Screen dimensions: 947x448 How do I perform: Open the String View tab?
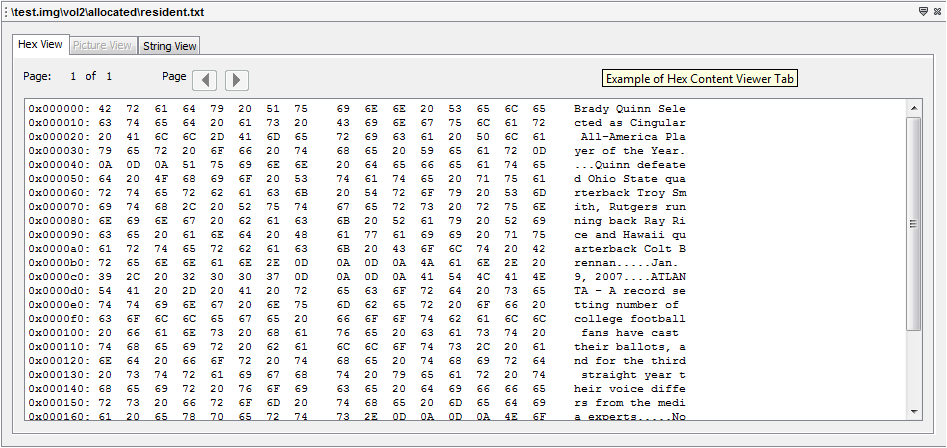pyautogui.click(x=169, y=46)
